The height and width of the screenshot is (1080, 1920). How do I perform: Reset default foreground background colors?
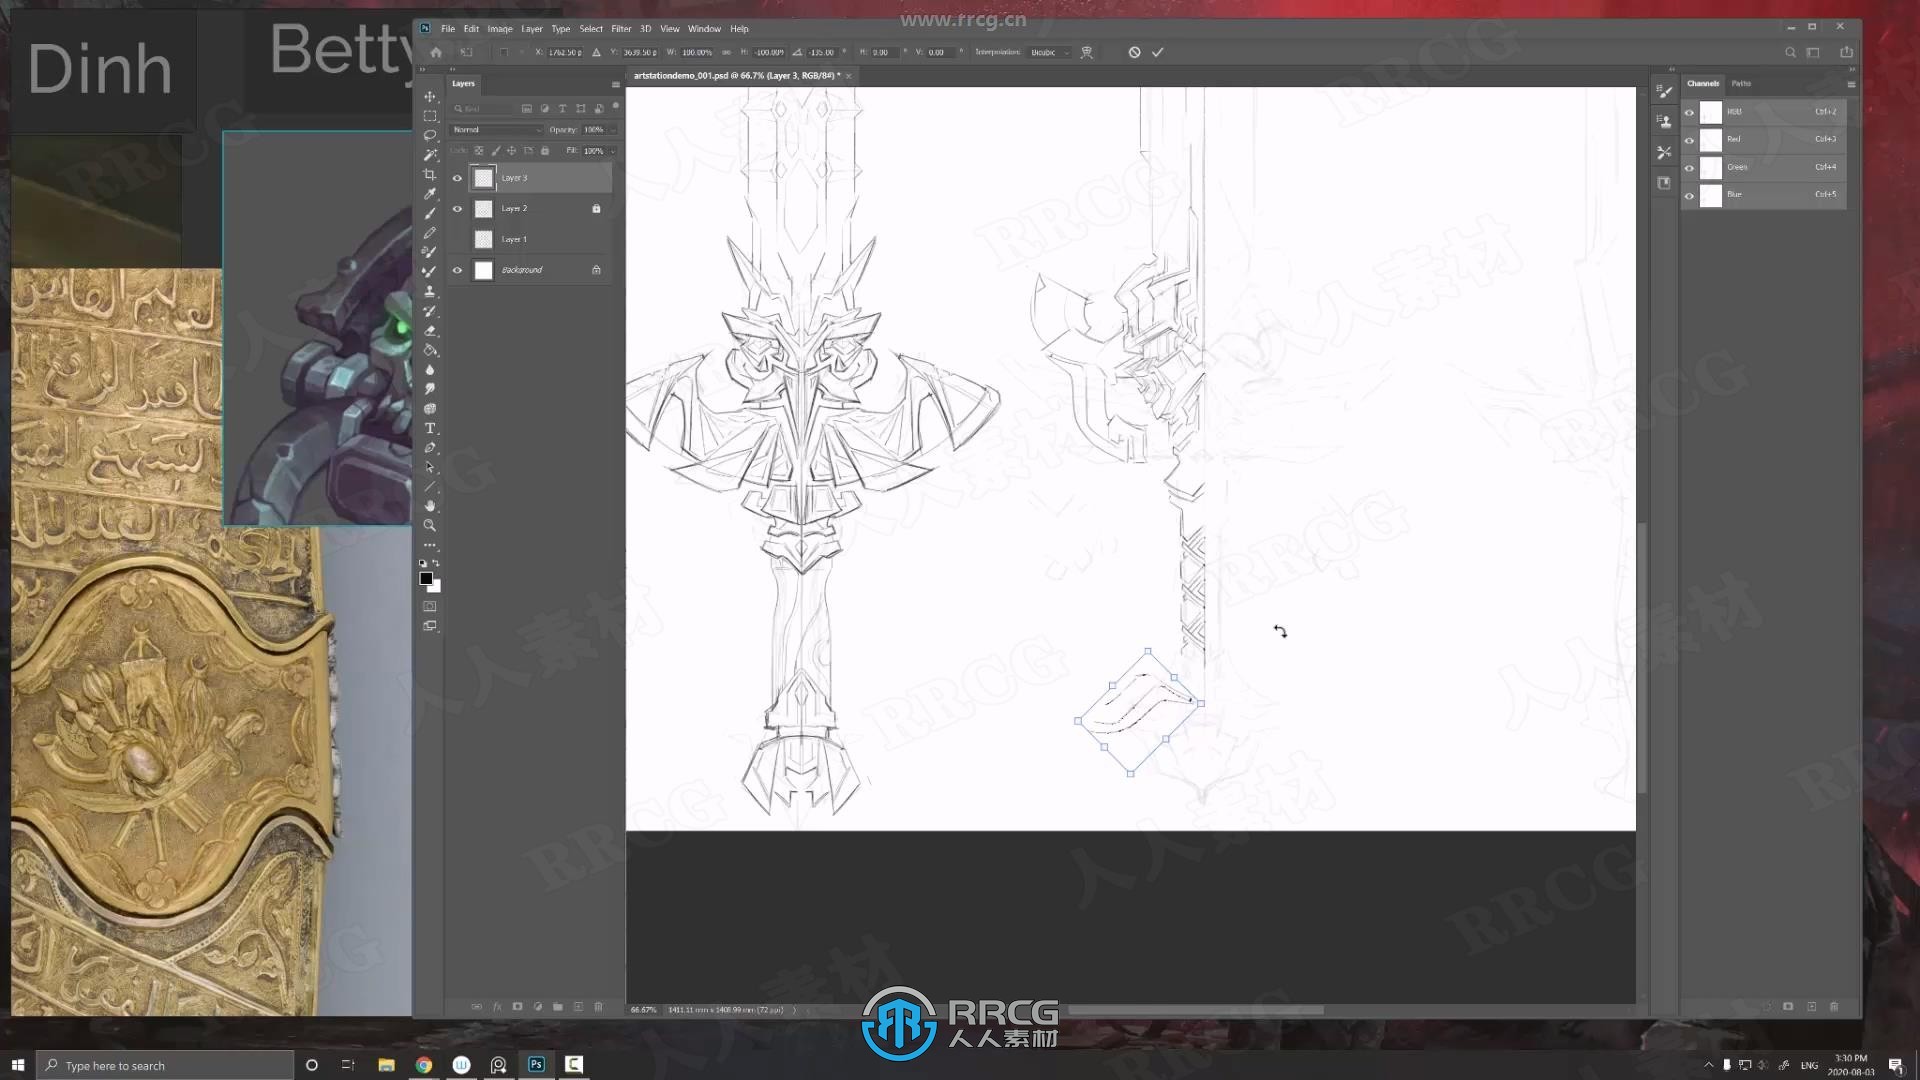tap(423, 563)
